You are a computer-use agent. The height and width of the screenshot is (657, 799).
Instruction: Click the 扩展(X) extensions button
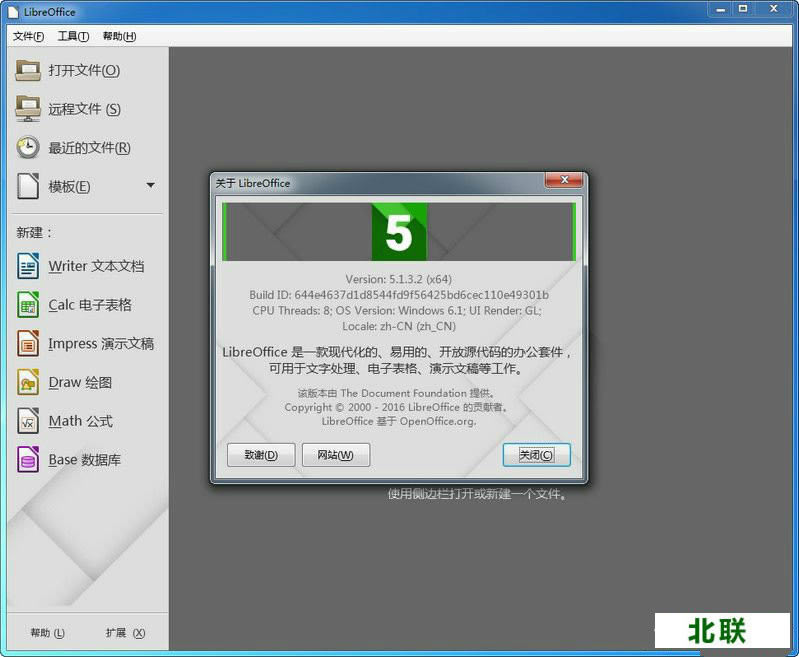[x=125, y=633]
